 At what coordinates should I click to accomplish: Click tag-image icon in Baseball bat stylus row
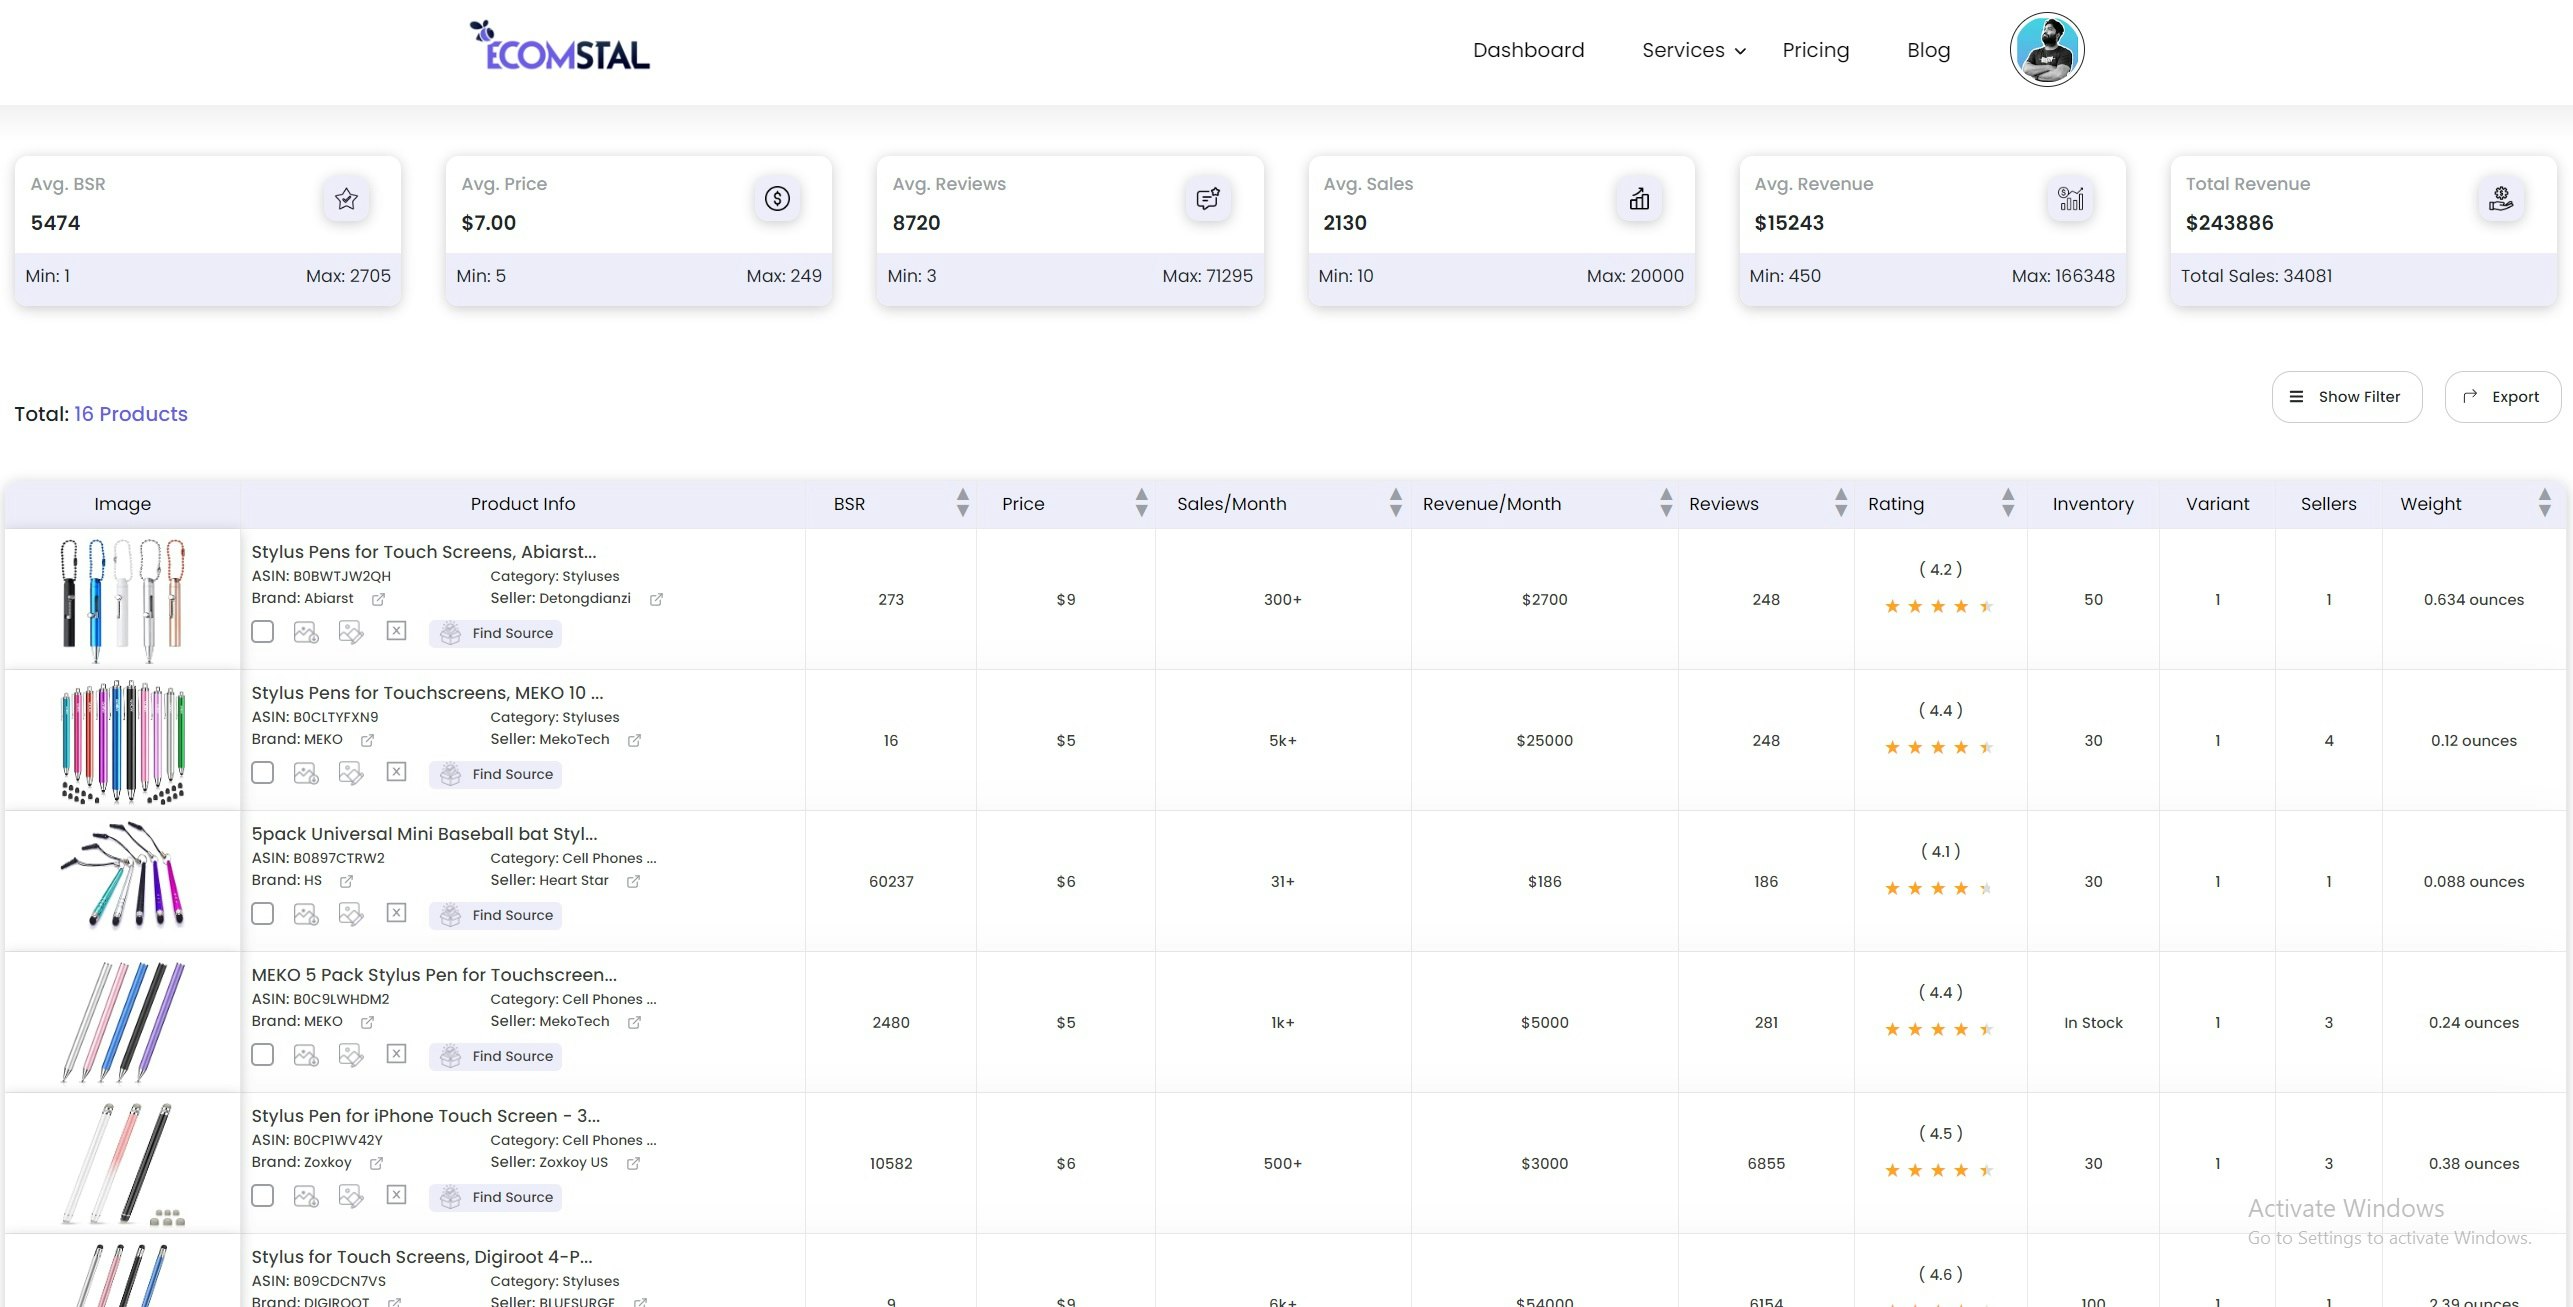351,914
